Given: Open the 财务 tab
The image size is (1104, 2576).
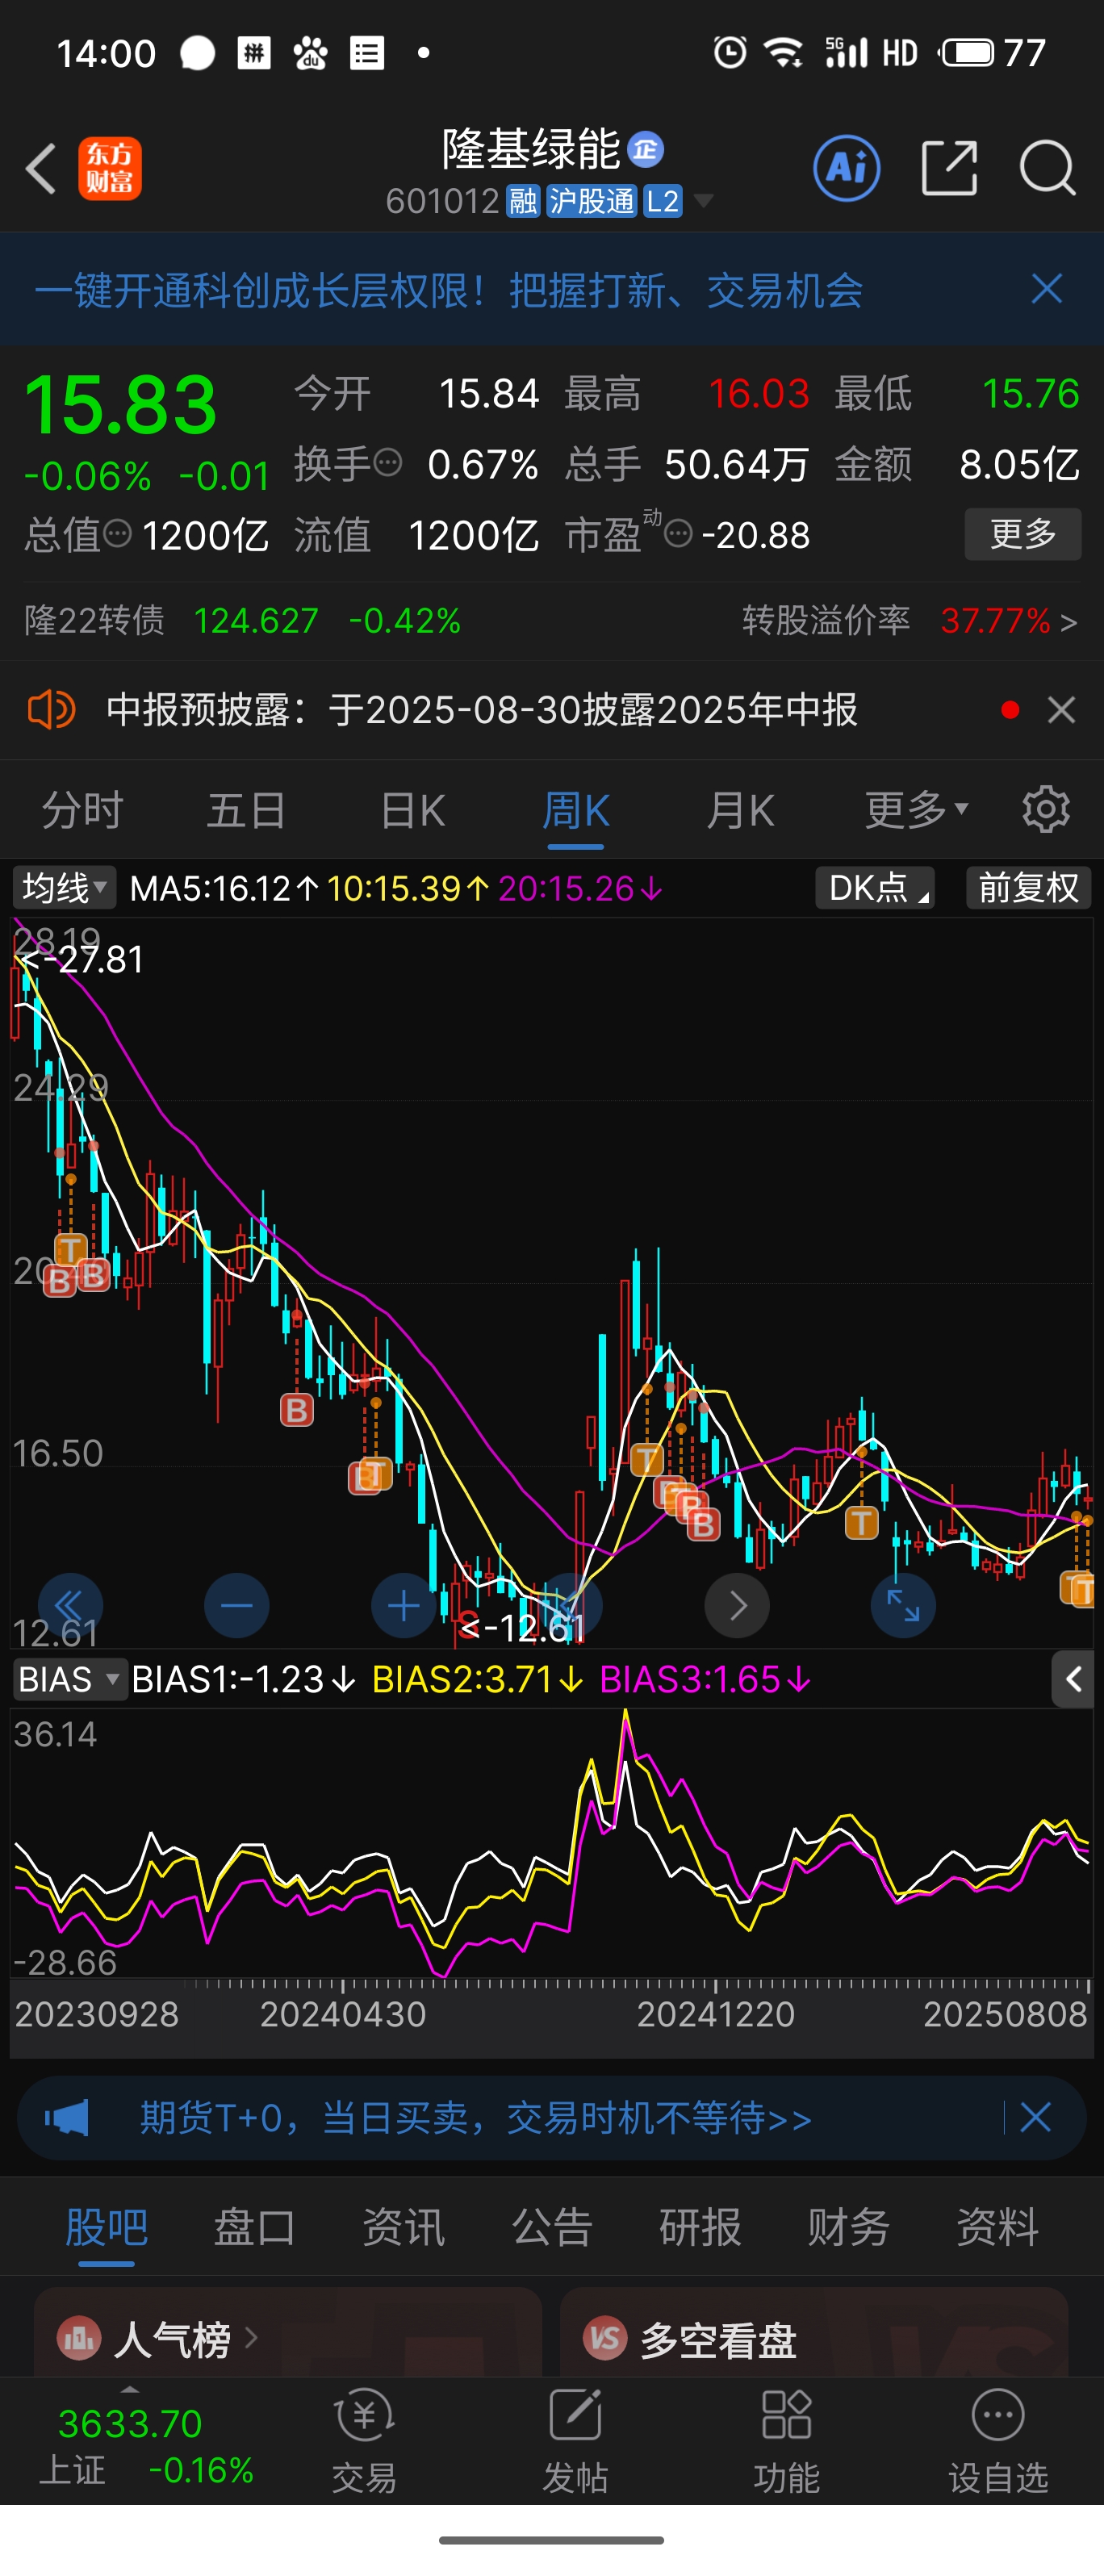Looking at the screenshot, I should 848,2227.
